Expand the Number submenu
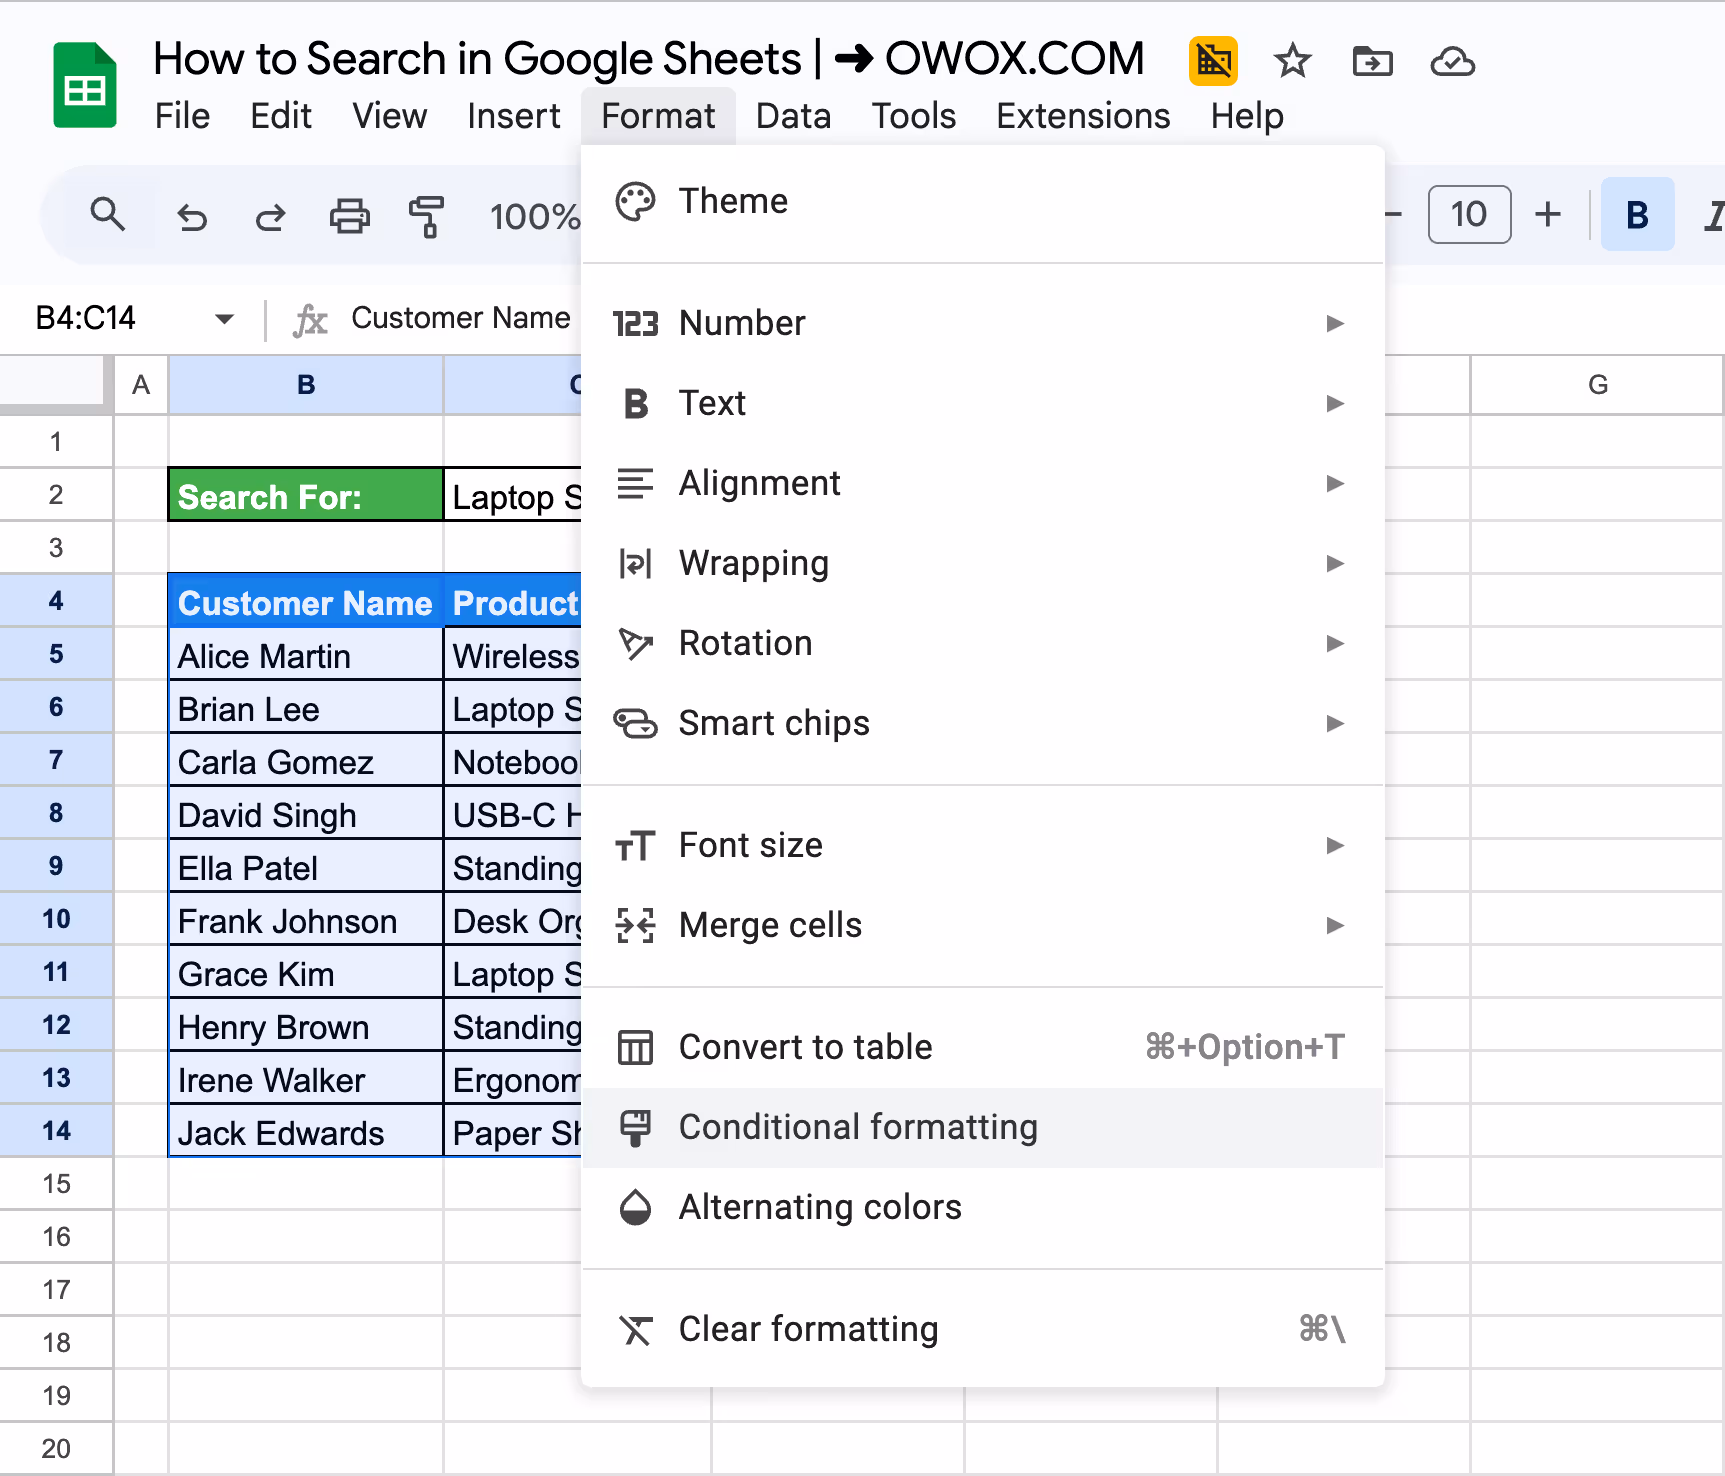Screen dimensions: 1725x1476 1336,323
